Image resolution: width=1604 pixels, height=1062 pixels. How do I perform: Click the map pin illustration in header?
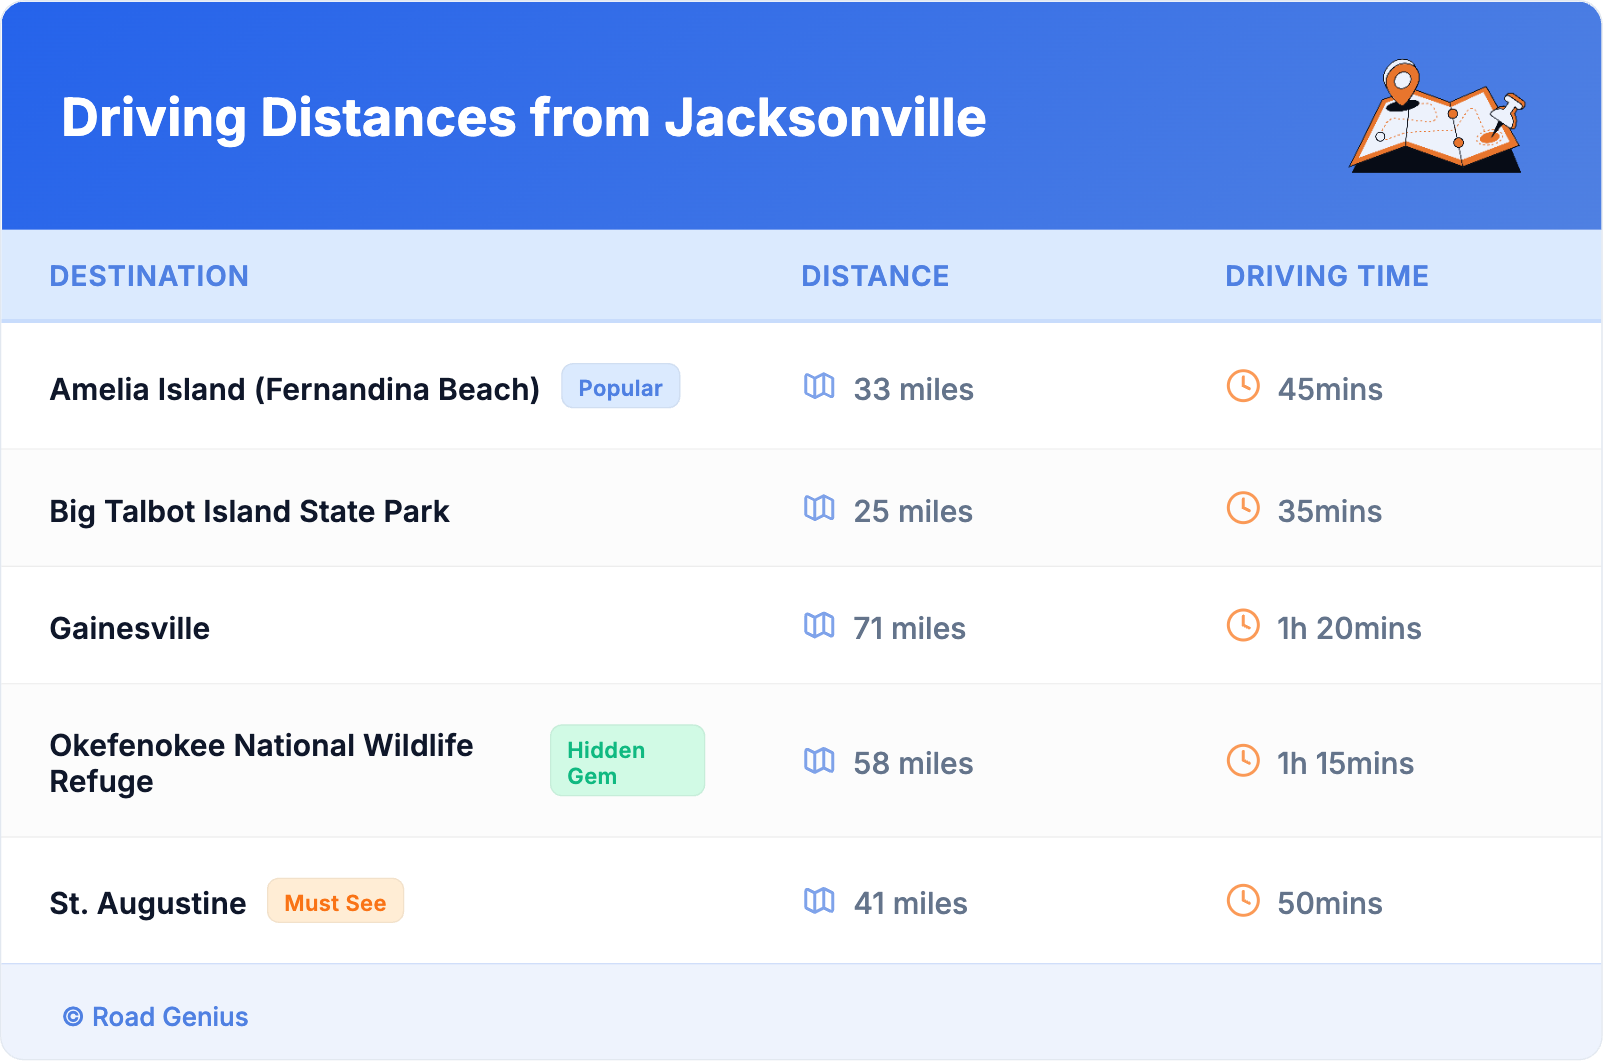[x=1437, y=117]
